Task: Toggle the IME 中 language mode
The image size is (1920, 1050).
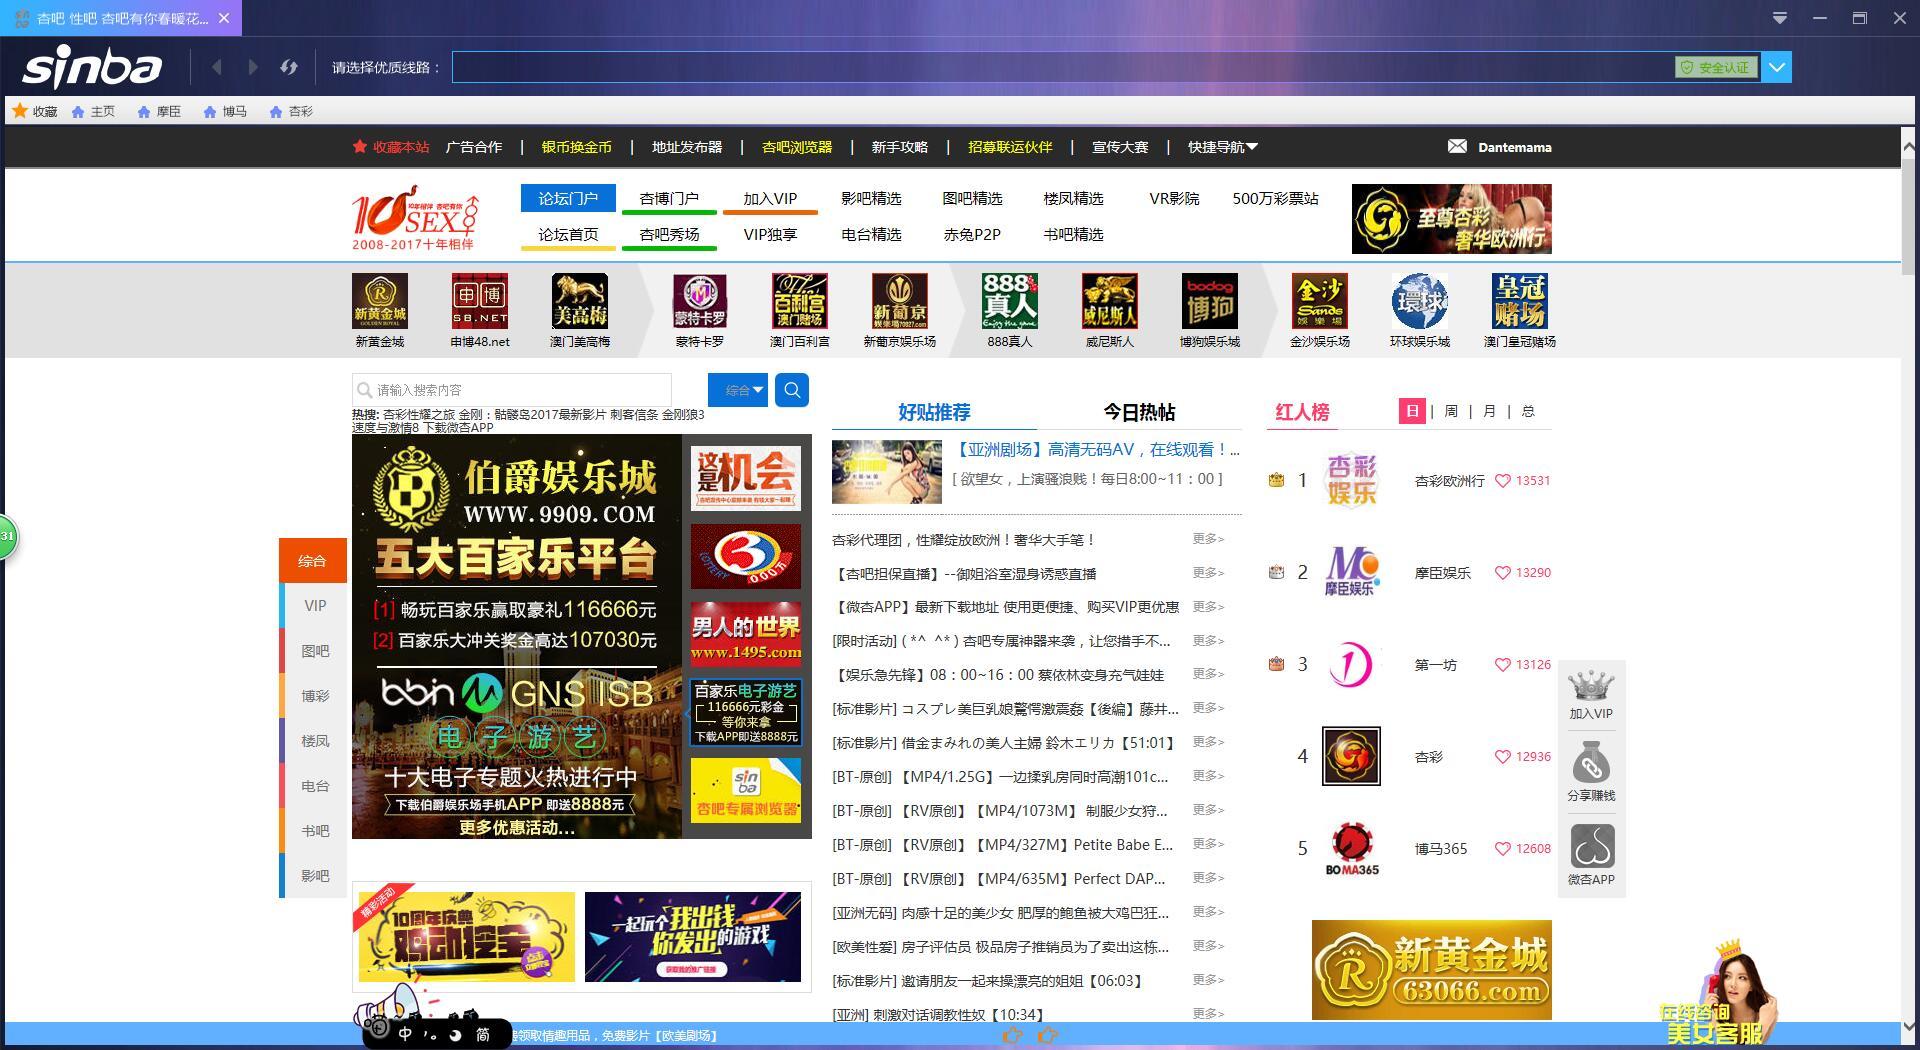Action: (405, 1035)
